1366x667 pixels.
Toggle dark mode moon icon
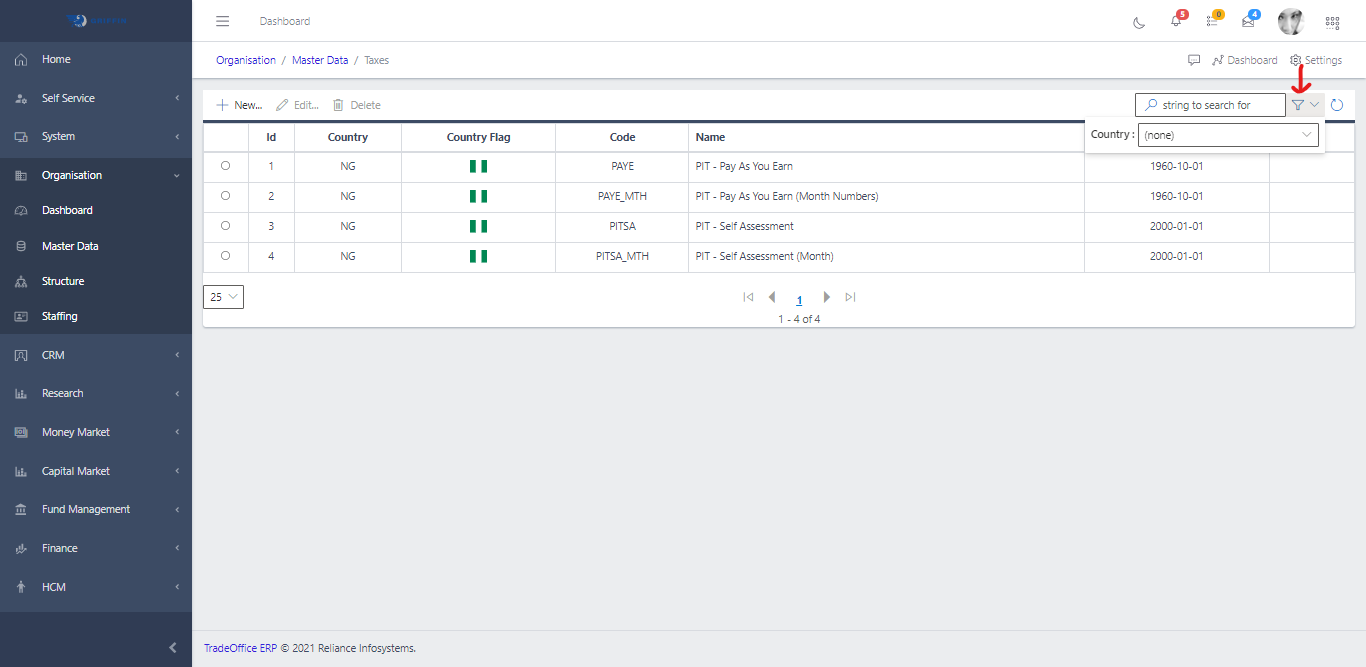pos(1139,22)
